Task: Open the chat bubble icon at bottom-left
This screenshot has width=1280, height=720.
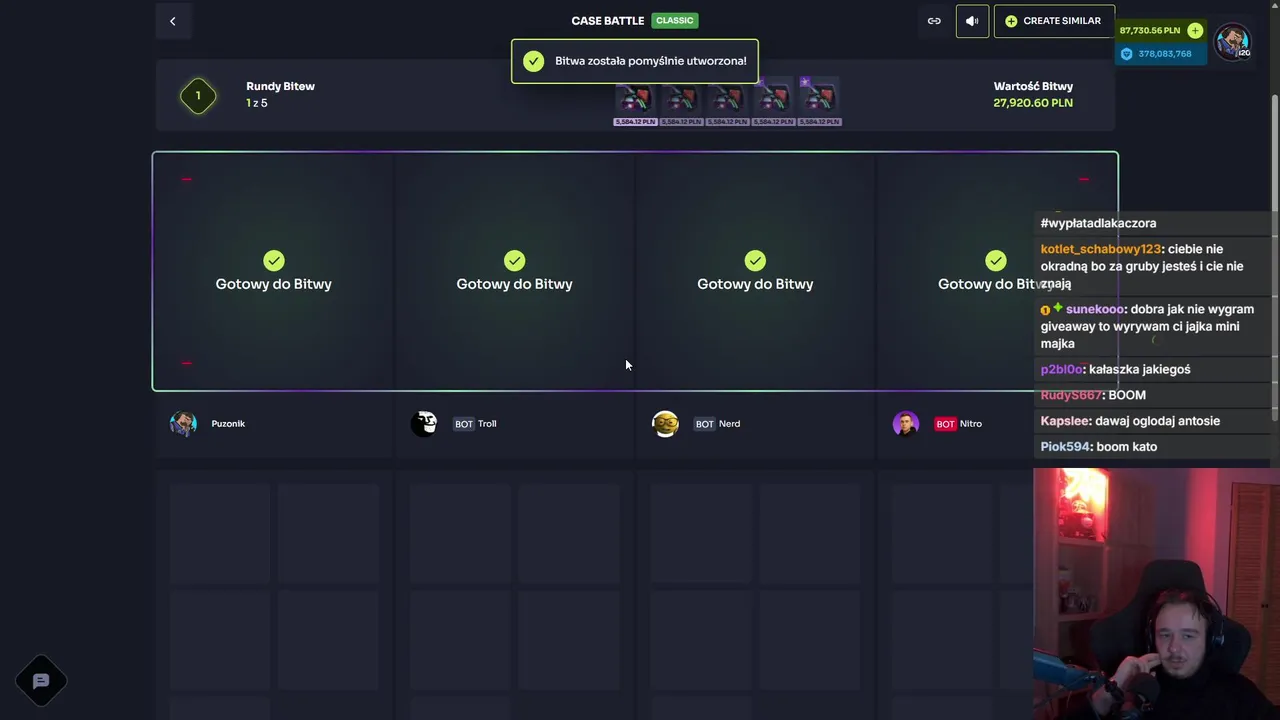Action: tap(41, 681)
